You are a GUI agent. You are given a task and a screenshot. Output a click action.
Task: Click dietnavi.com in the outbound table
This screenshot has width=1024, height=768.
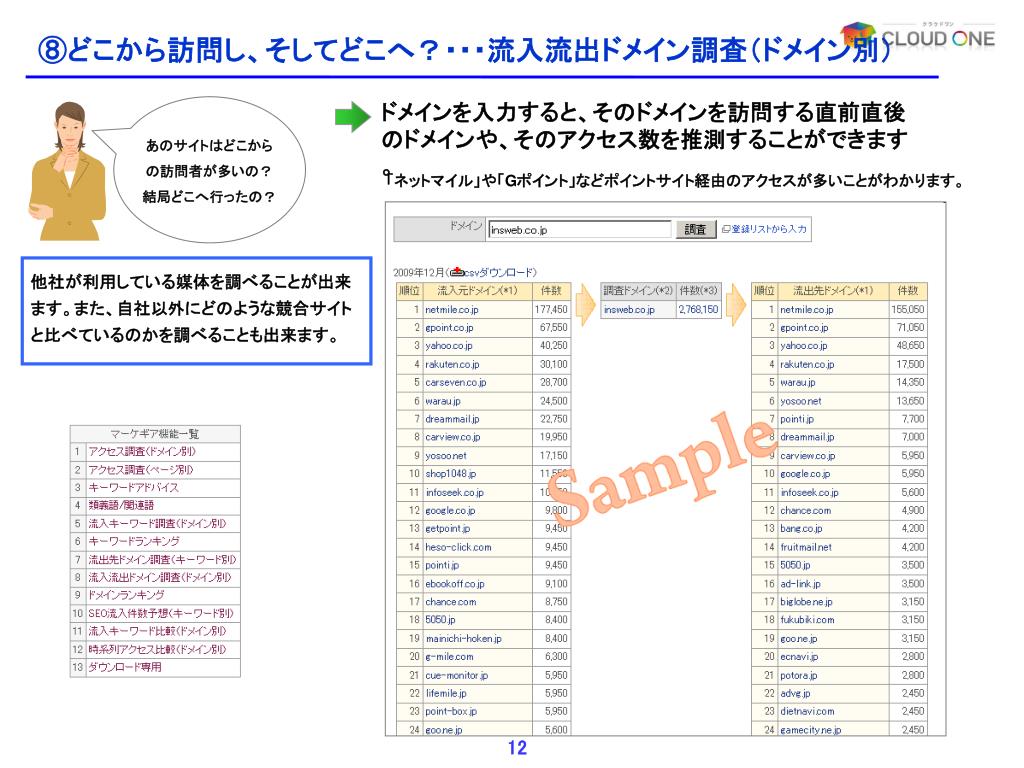coord(807,711)
